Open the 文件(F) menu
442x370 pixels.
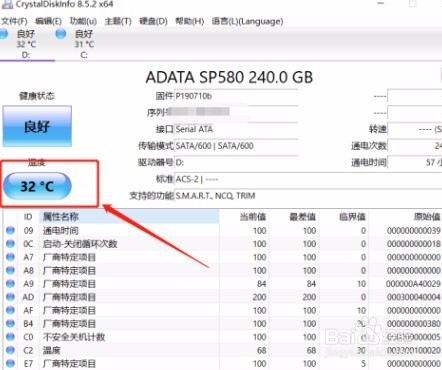point(14,21)
